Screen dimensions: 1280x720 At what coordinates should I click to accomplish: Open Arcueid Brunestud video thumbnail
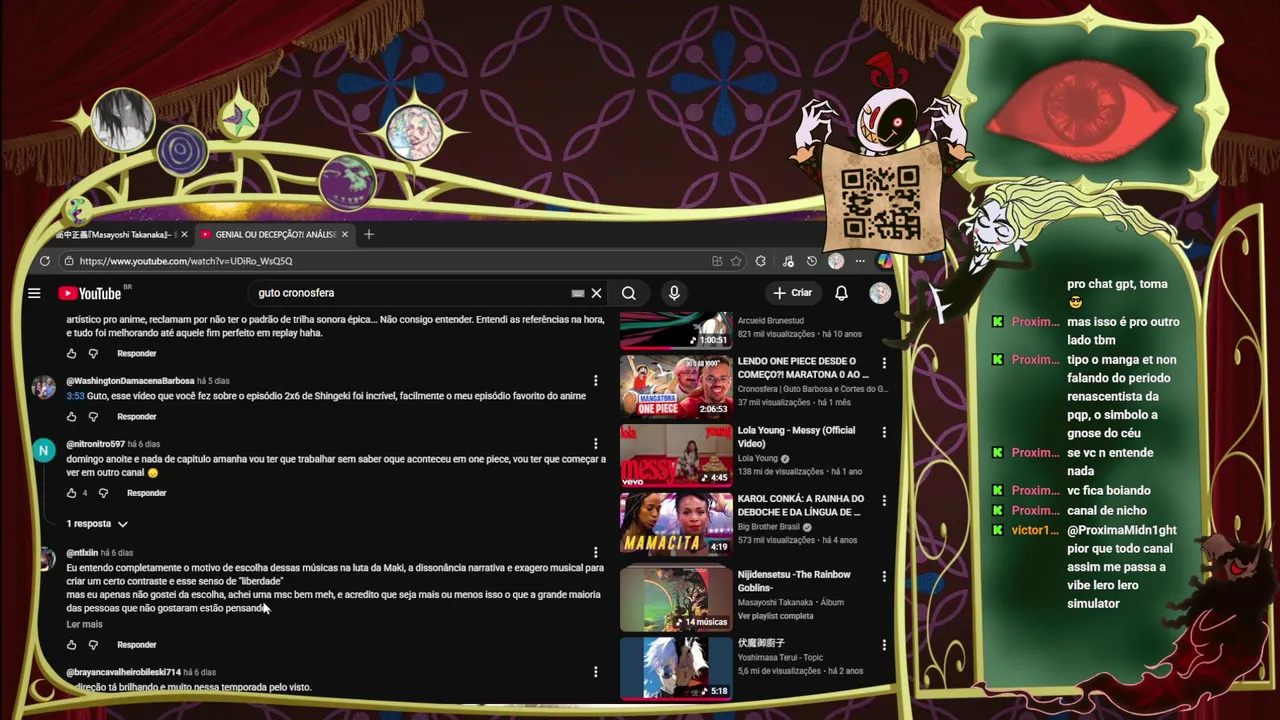click(676, 331)
